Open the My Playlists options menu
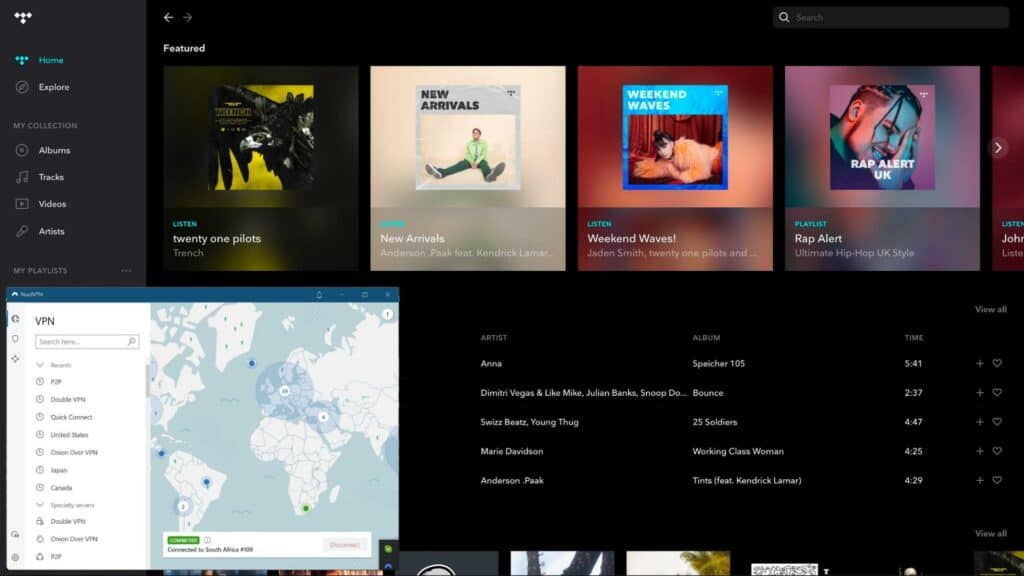1024x576 pixels. click(x=126, y=270)
